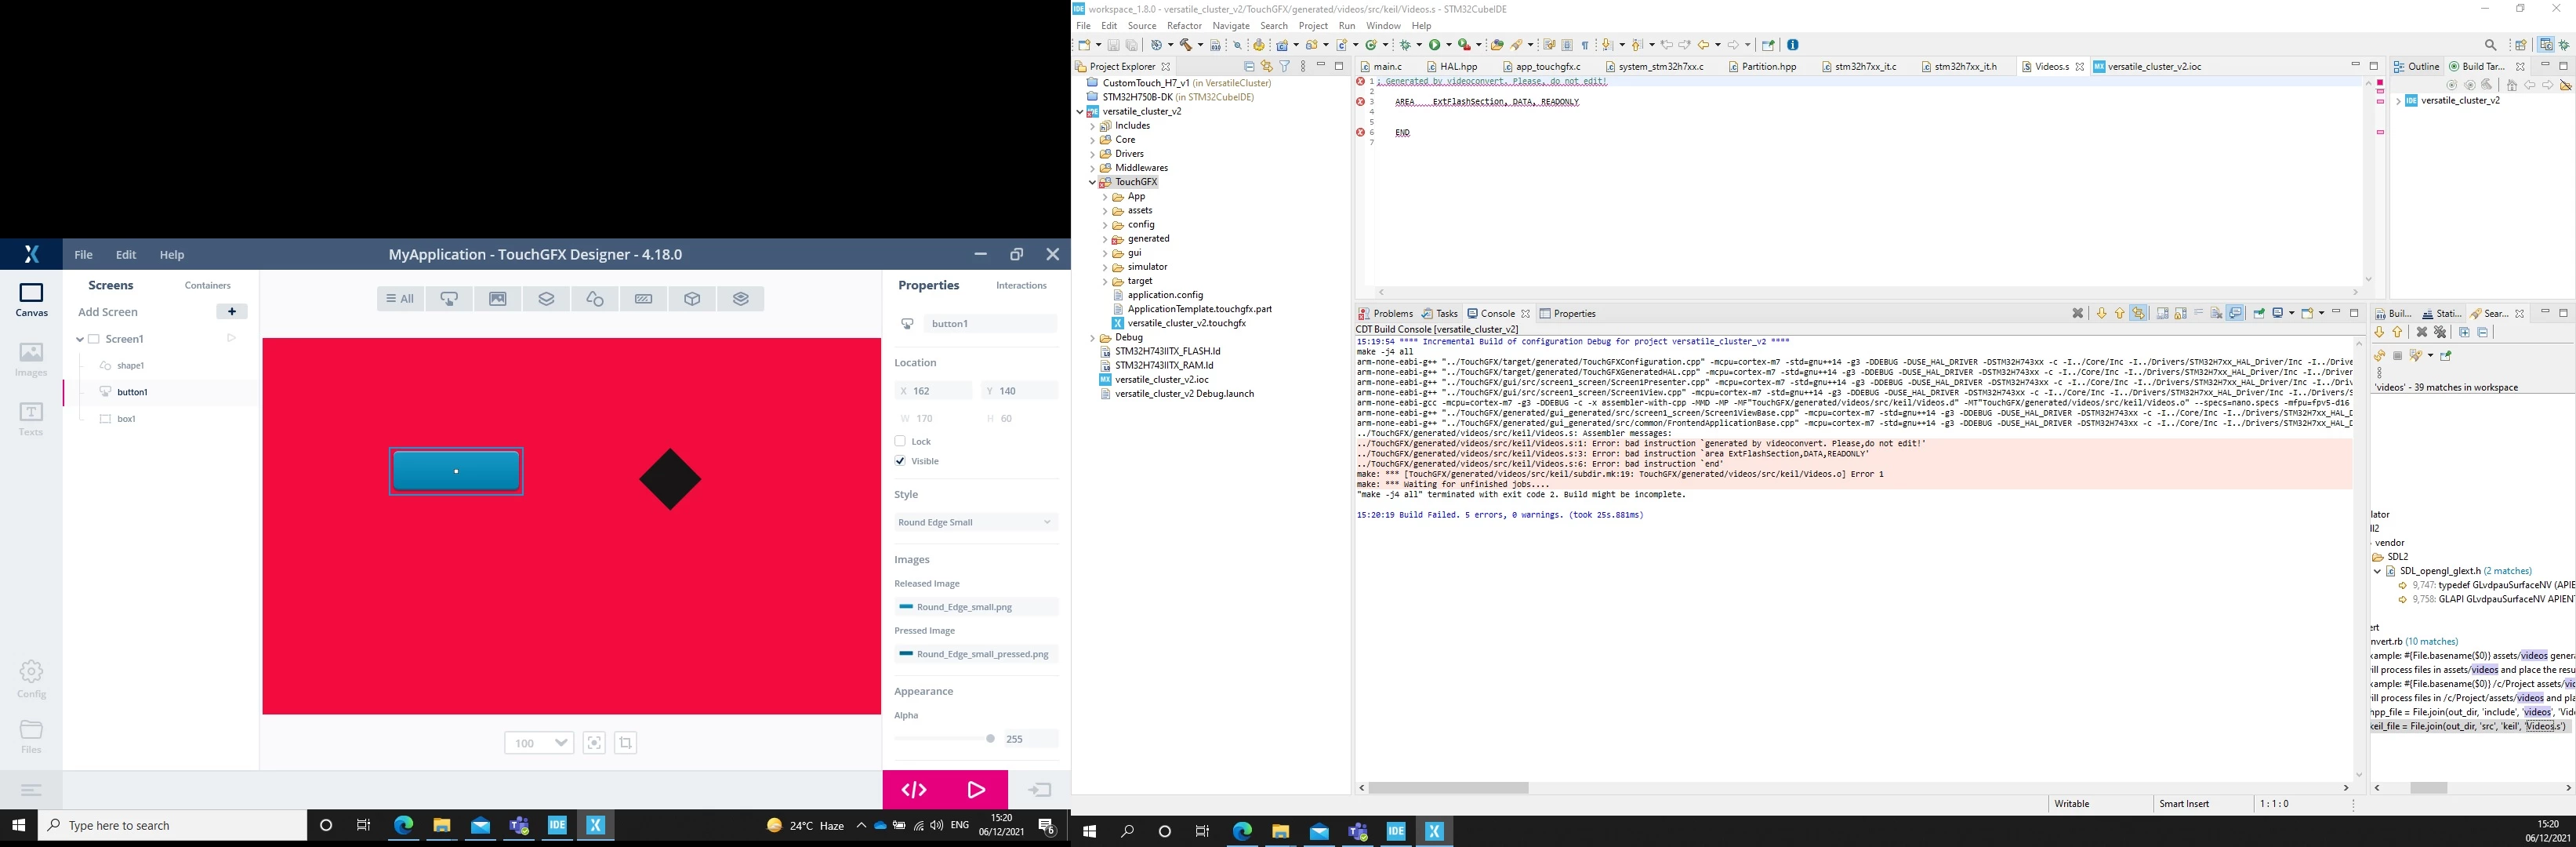Viewport: 2576px width, 847px height.
Task: Click the X location input field showing 162
Action: [934, 391]
